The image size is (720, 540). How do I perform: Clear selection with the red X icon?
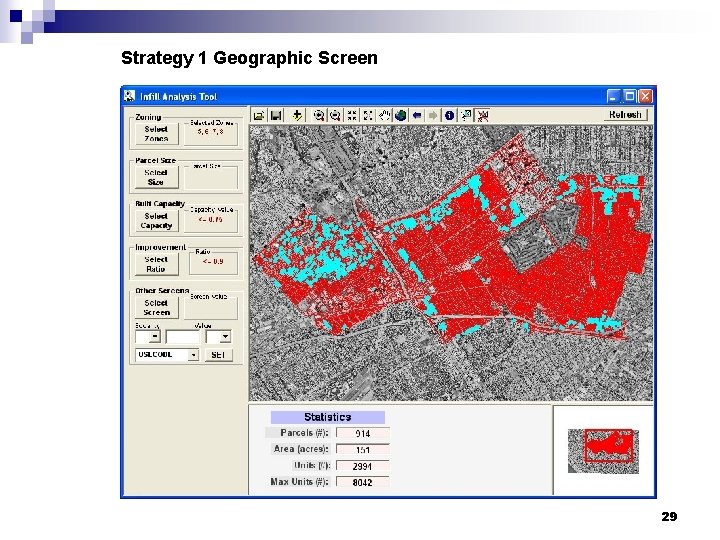point(483,115)
